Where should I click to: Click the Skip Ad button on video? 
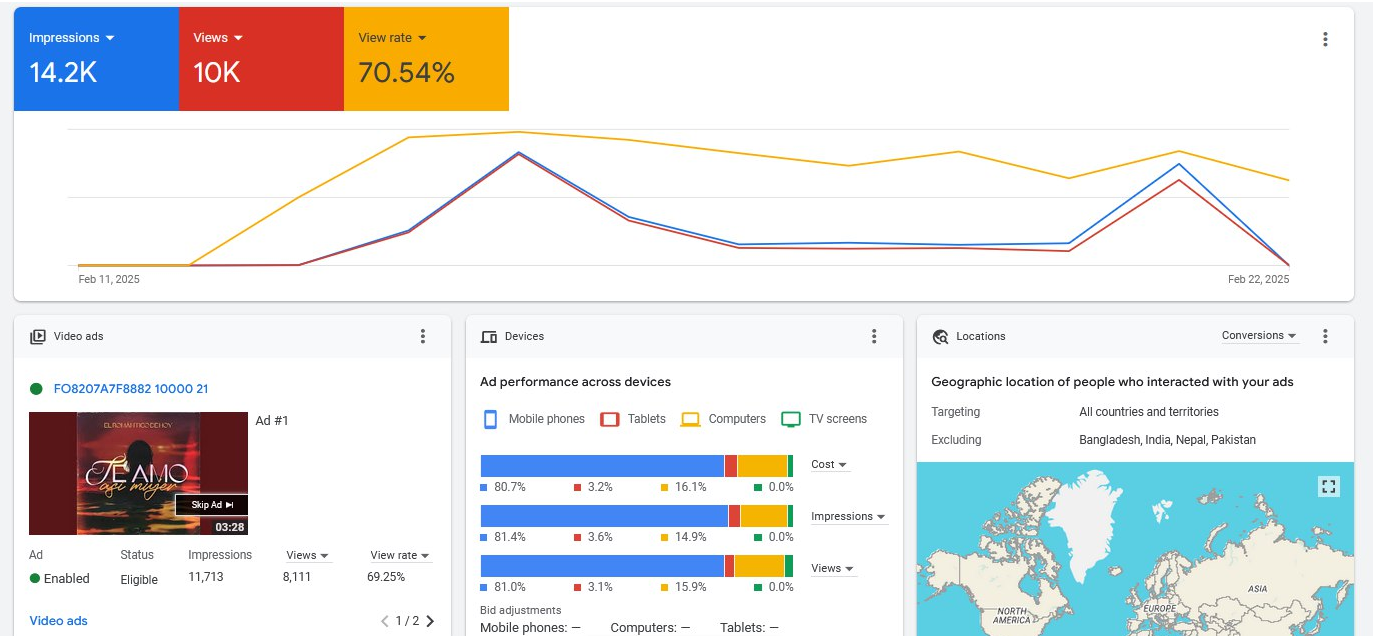[x=211, y=505]
